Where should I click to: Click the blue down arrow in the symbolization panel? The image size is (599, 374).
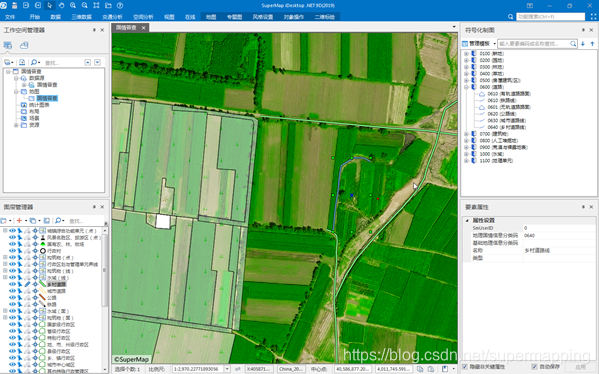(583, 44)
